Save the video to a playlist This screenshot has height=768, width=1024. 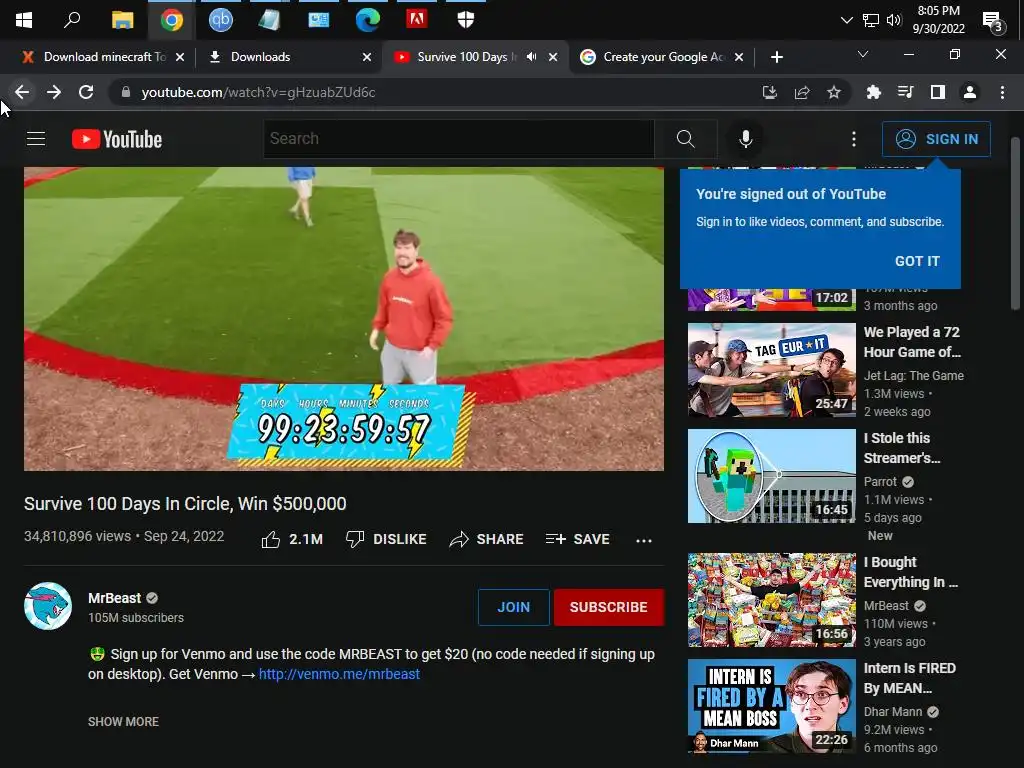click(x=578, y=539)
